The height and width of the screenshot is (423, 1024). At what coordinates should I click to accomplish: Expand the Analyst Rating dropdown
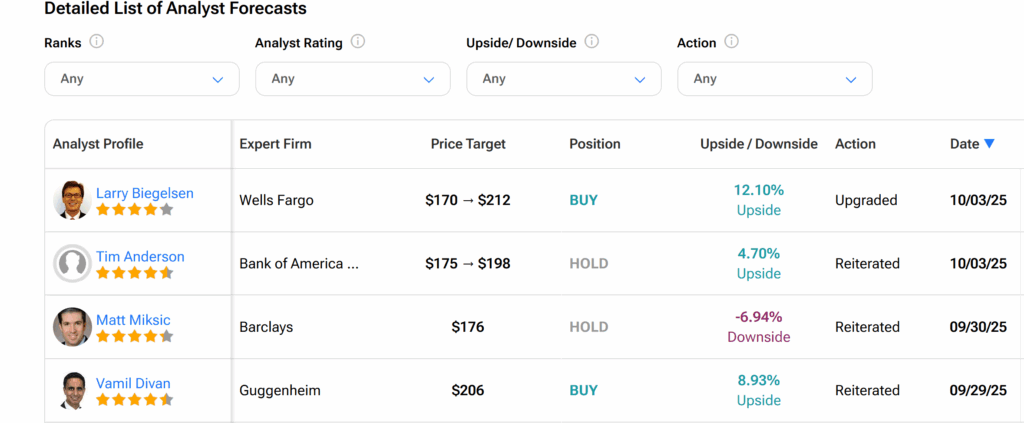[x=353, y=79]
